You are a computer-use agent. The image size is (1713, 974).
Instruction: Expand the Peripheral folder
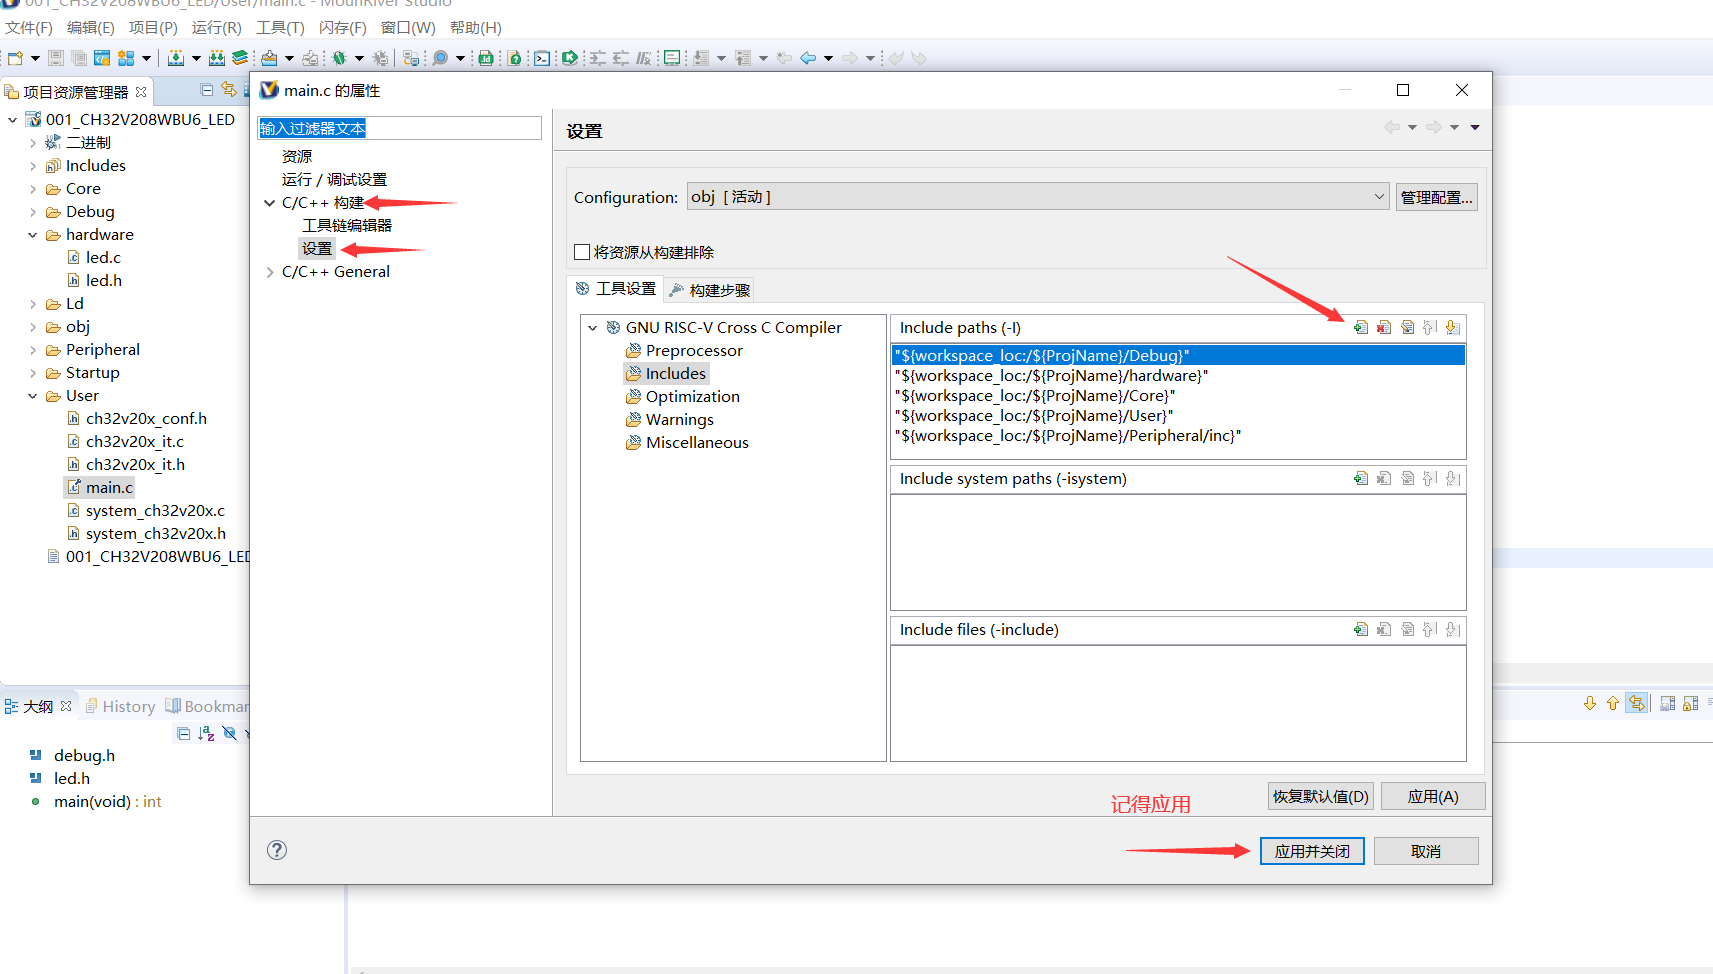point(32,350)
